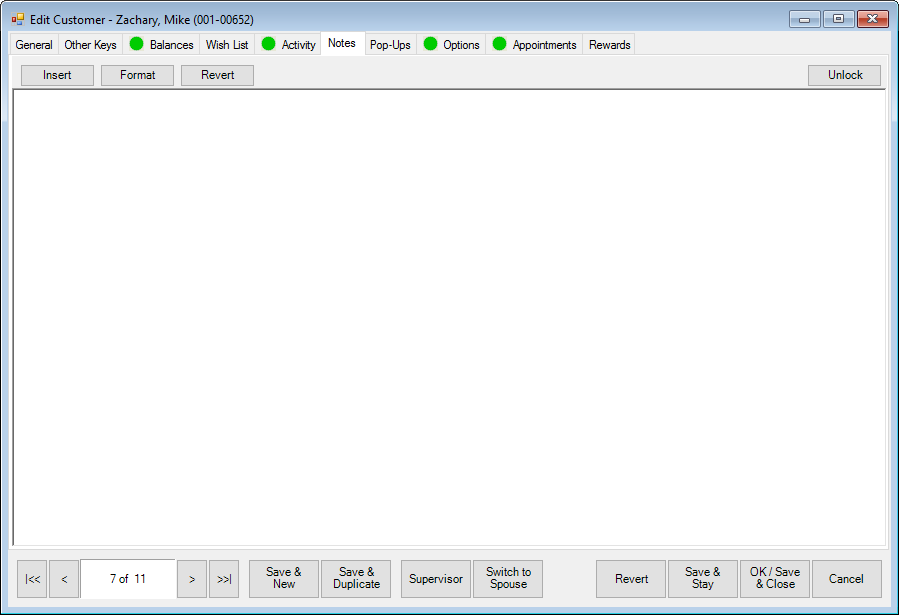Click the record position field
The image size is (899, 615).
click(x=128, y=579)
